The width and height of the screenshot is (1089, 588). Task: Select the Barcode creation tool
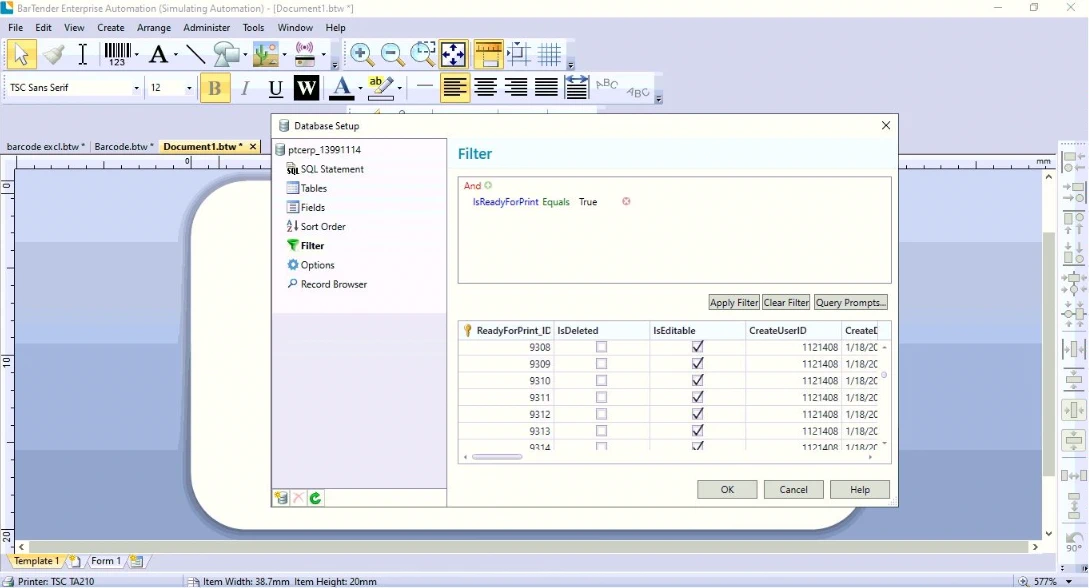pos(117,54)
